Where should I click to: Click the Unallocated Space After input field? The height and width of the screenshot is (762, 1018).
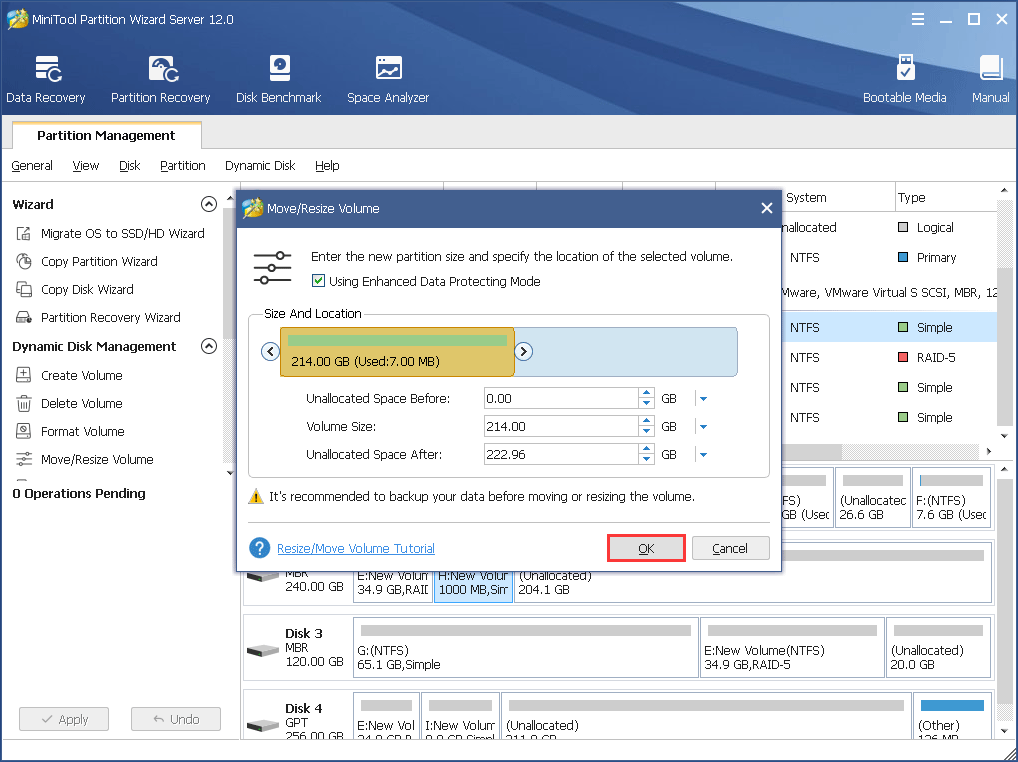pyautogui.click(x=561, y=454)
